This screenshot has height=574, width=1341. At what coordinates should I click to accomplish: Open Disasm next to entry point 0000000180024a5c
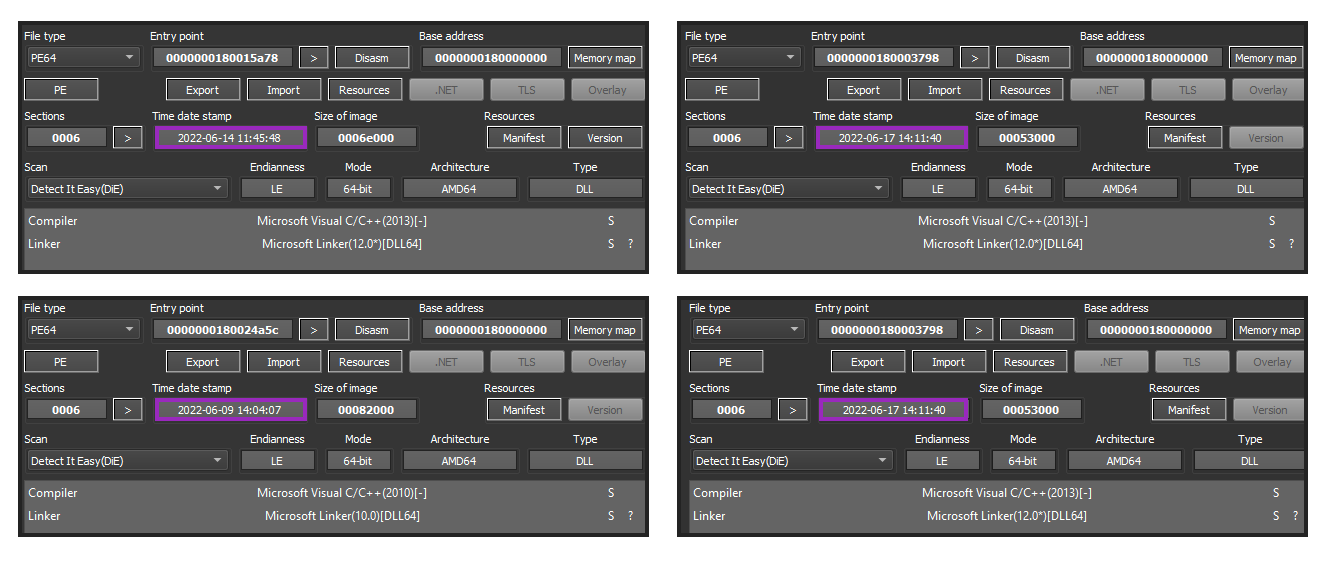(371, 330)
